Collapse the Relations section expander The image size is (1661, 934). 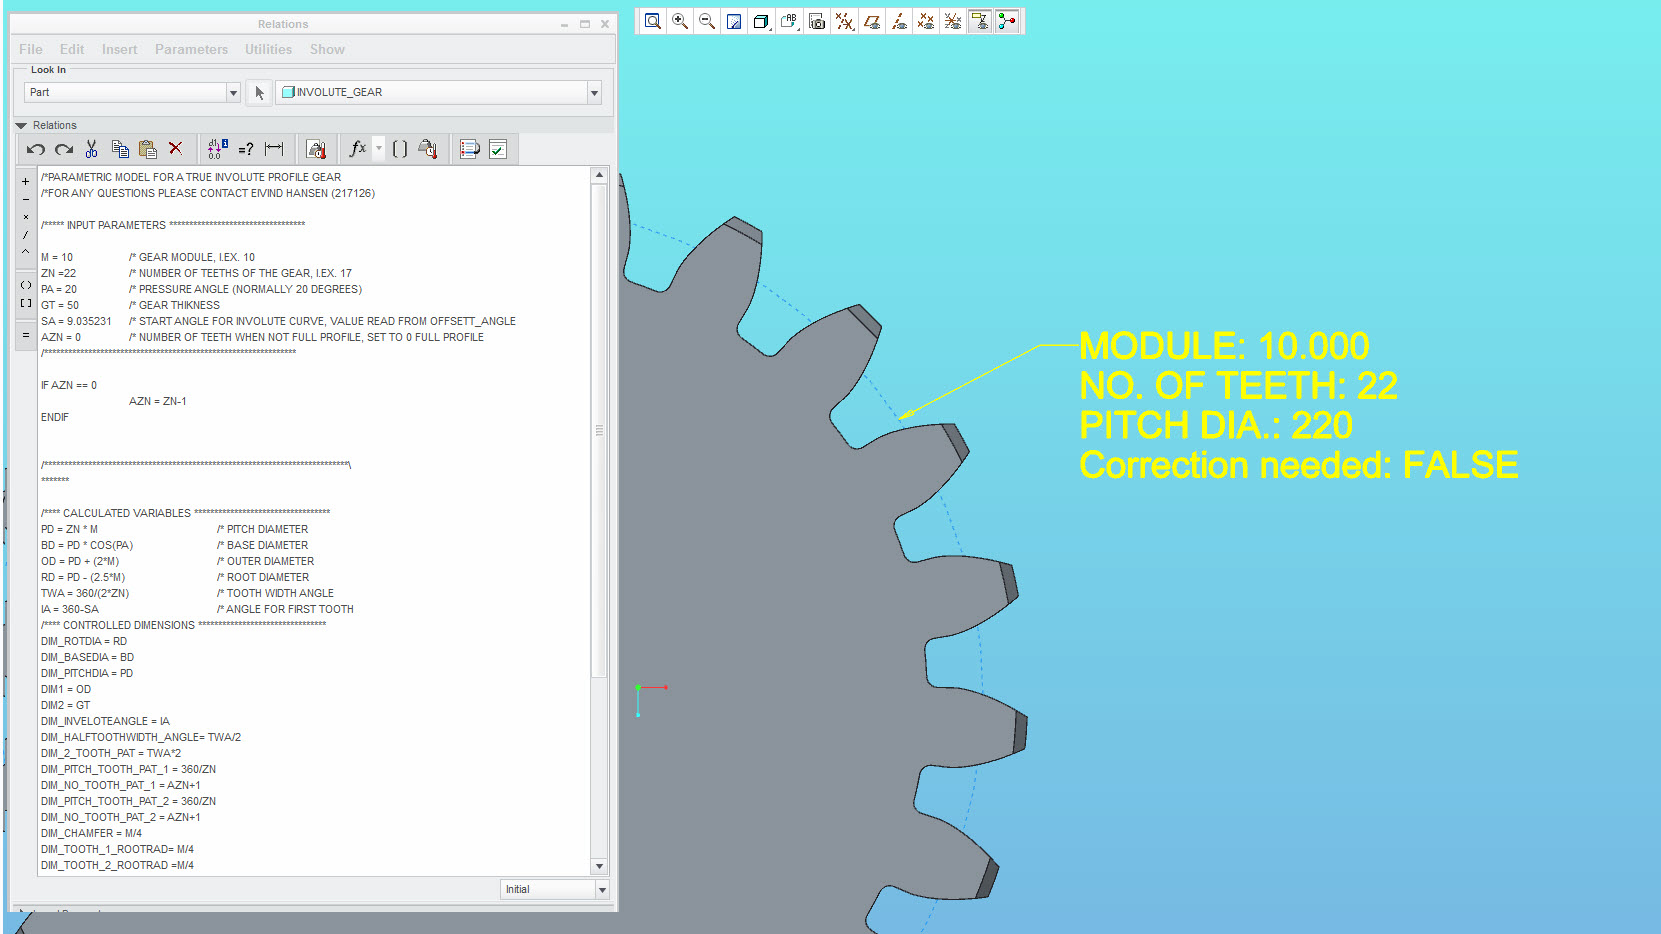tap(21, 125)
